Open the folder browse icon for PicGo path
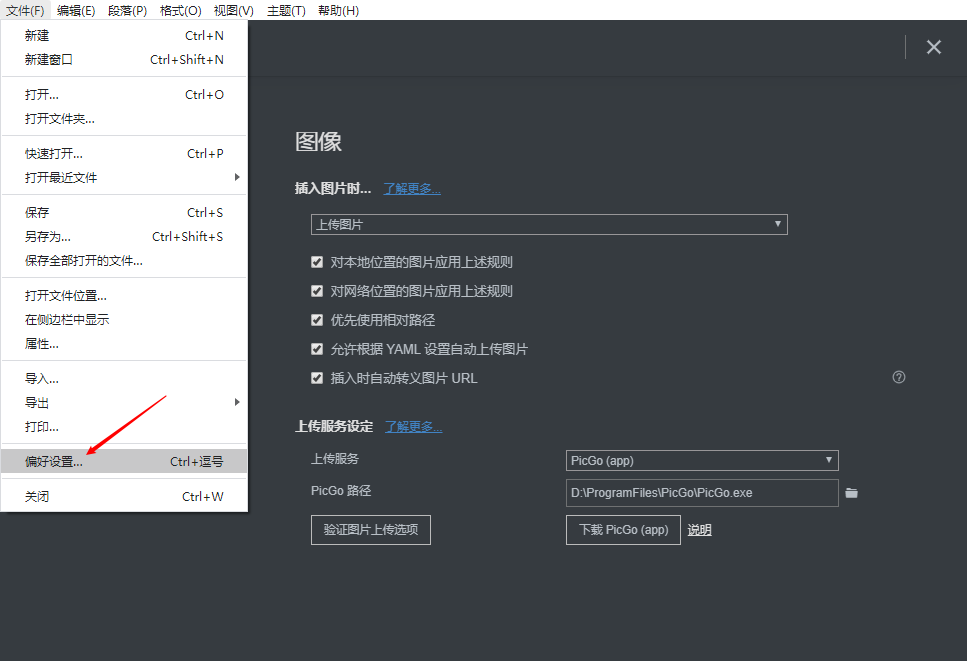The image size is (967, 661). [851, 493]
